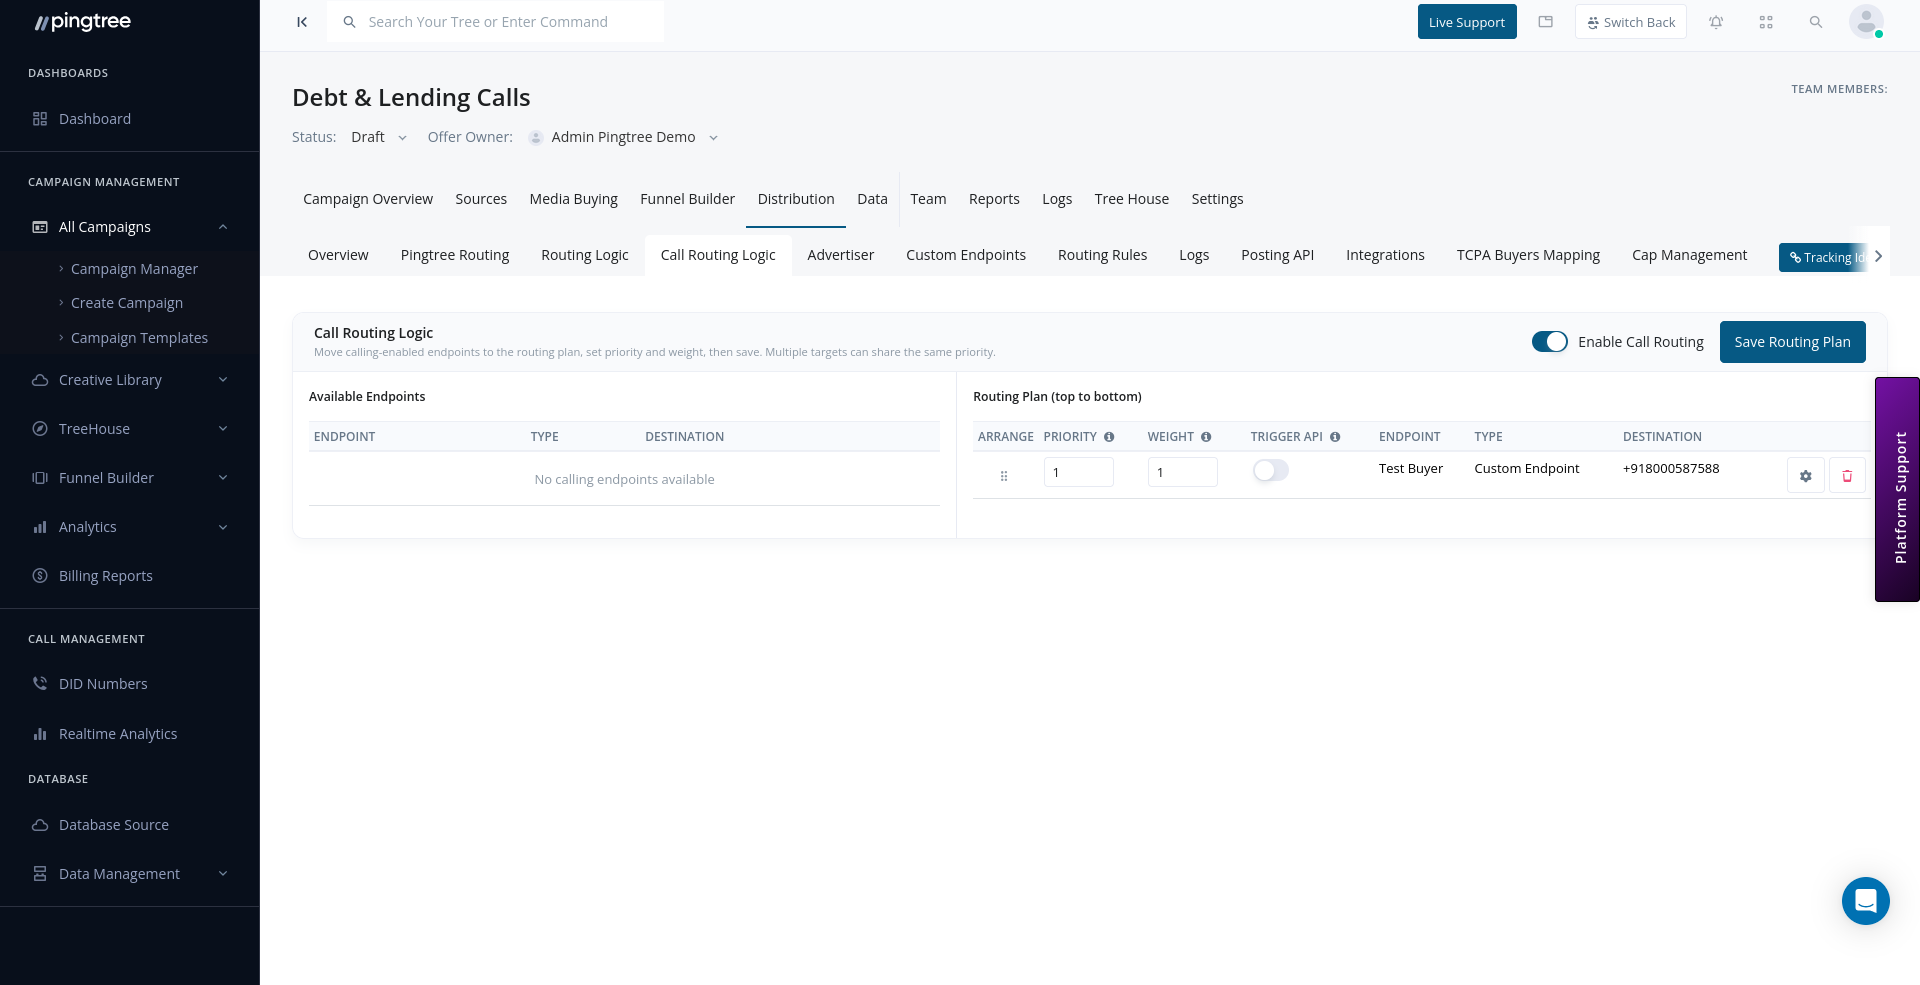The height and width of the screenshot is (985, 1920).
Task: Click the Priority value field showing 1
Action: pyautogui.click(x=1078, y=471)
